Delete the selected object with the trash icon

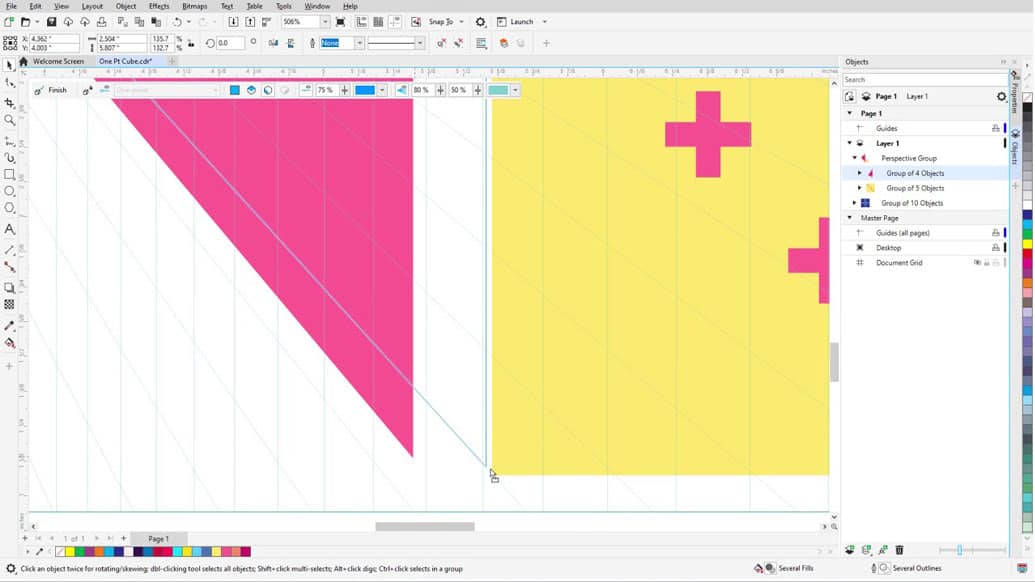tap(899, 550)
